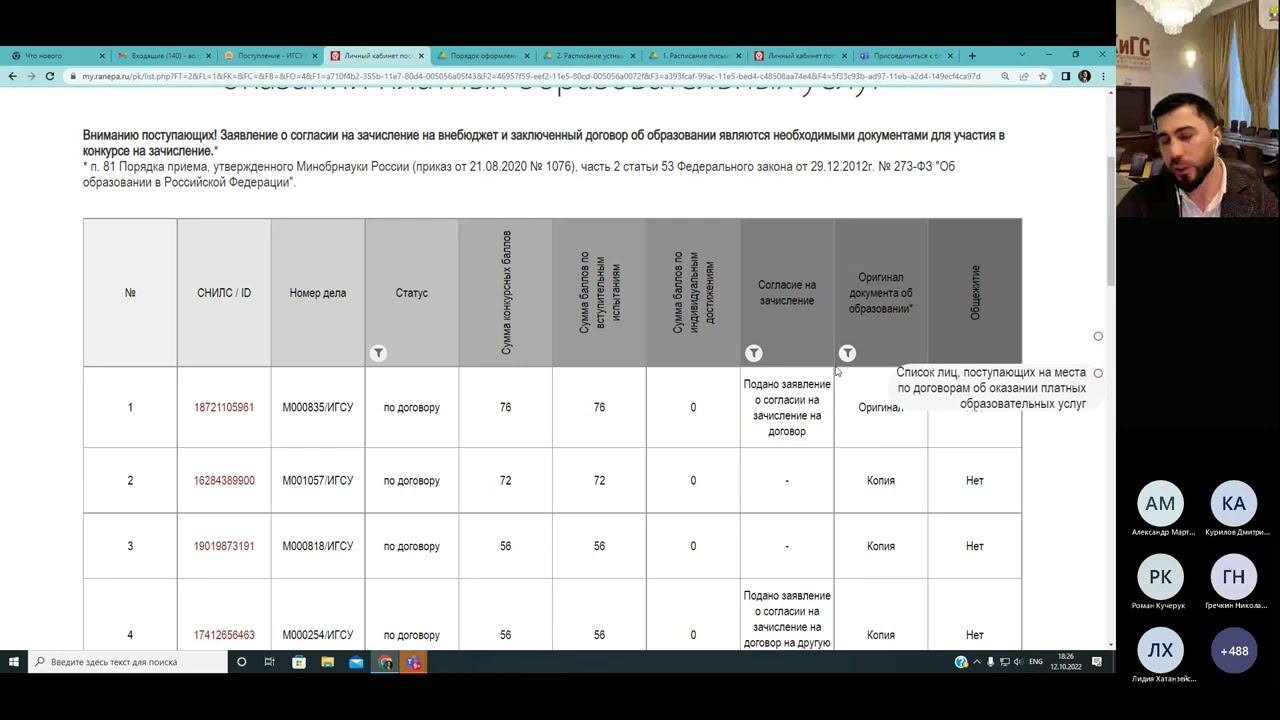Open filter icon in Согласие на зачисление header
This screenshot has height=720, width=1280.
(x=754, y=353)
